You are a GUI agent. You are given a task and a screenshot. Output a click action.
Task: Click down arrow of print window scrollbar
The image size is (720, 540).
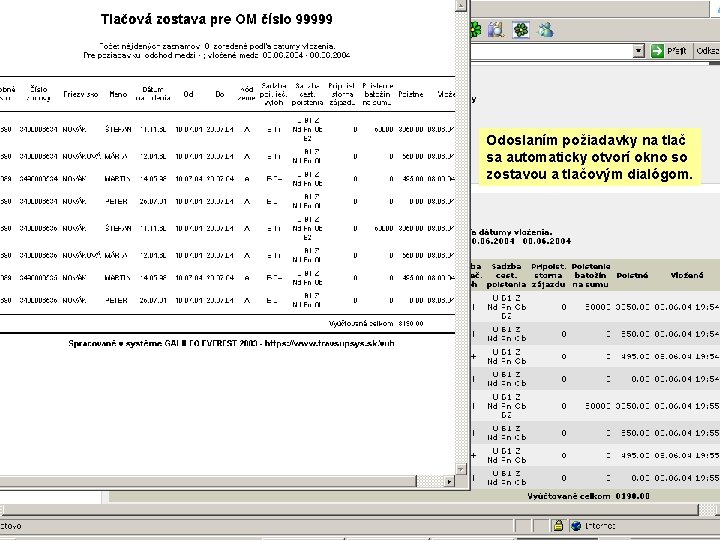coord(461,468)
